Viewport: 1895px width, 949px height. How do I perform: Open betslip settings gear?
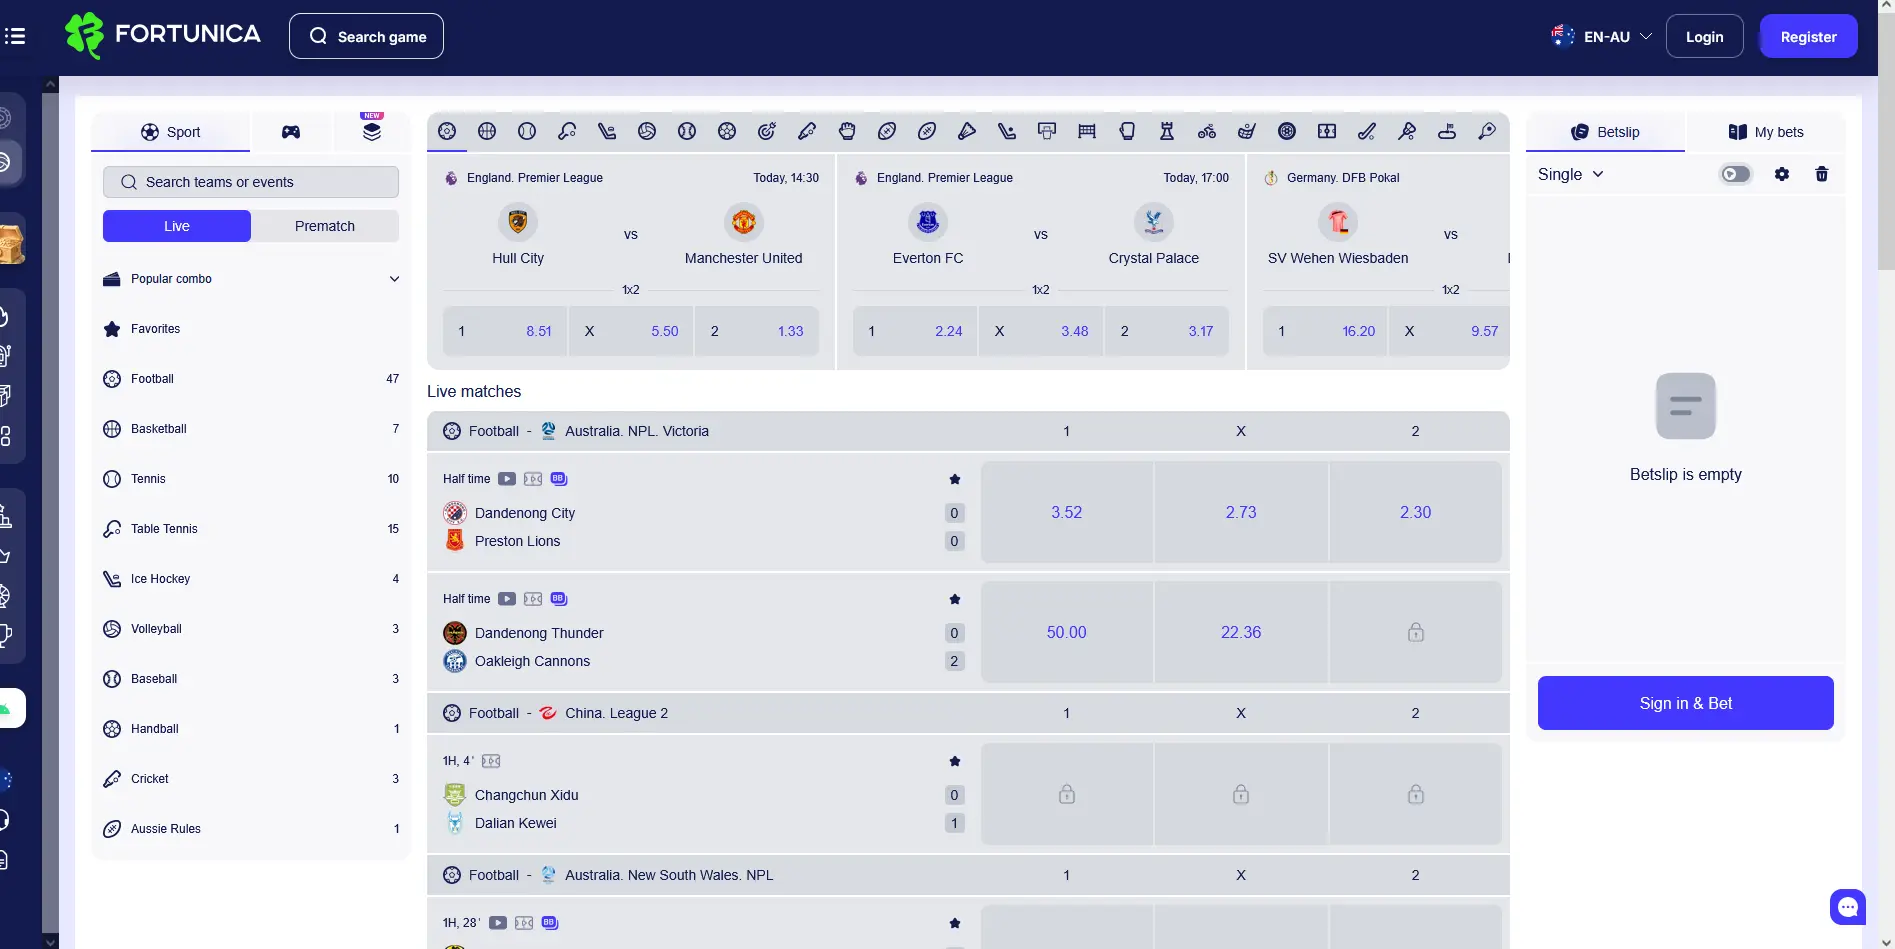1782,174
